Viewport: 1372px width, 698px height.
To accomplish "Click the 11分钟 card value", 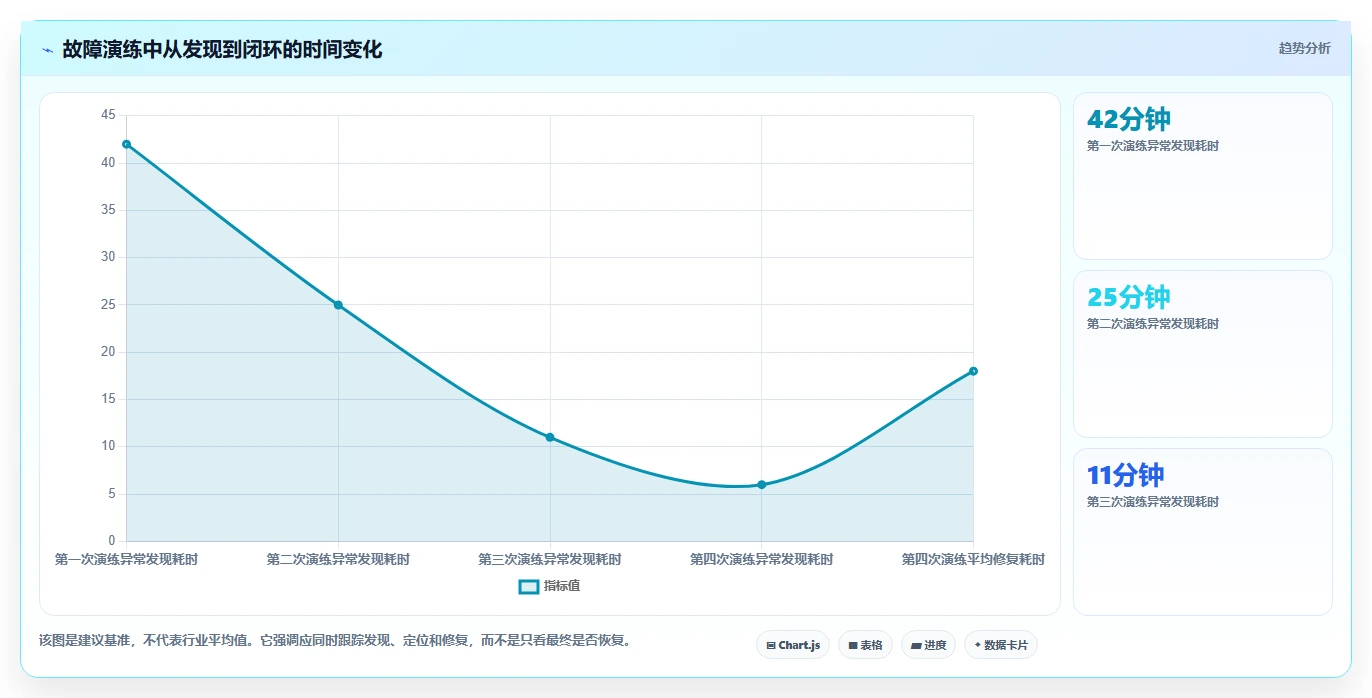I will (x=1125, y=475).
